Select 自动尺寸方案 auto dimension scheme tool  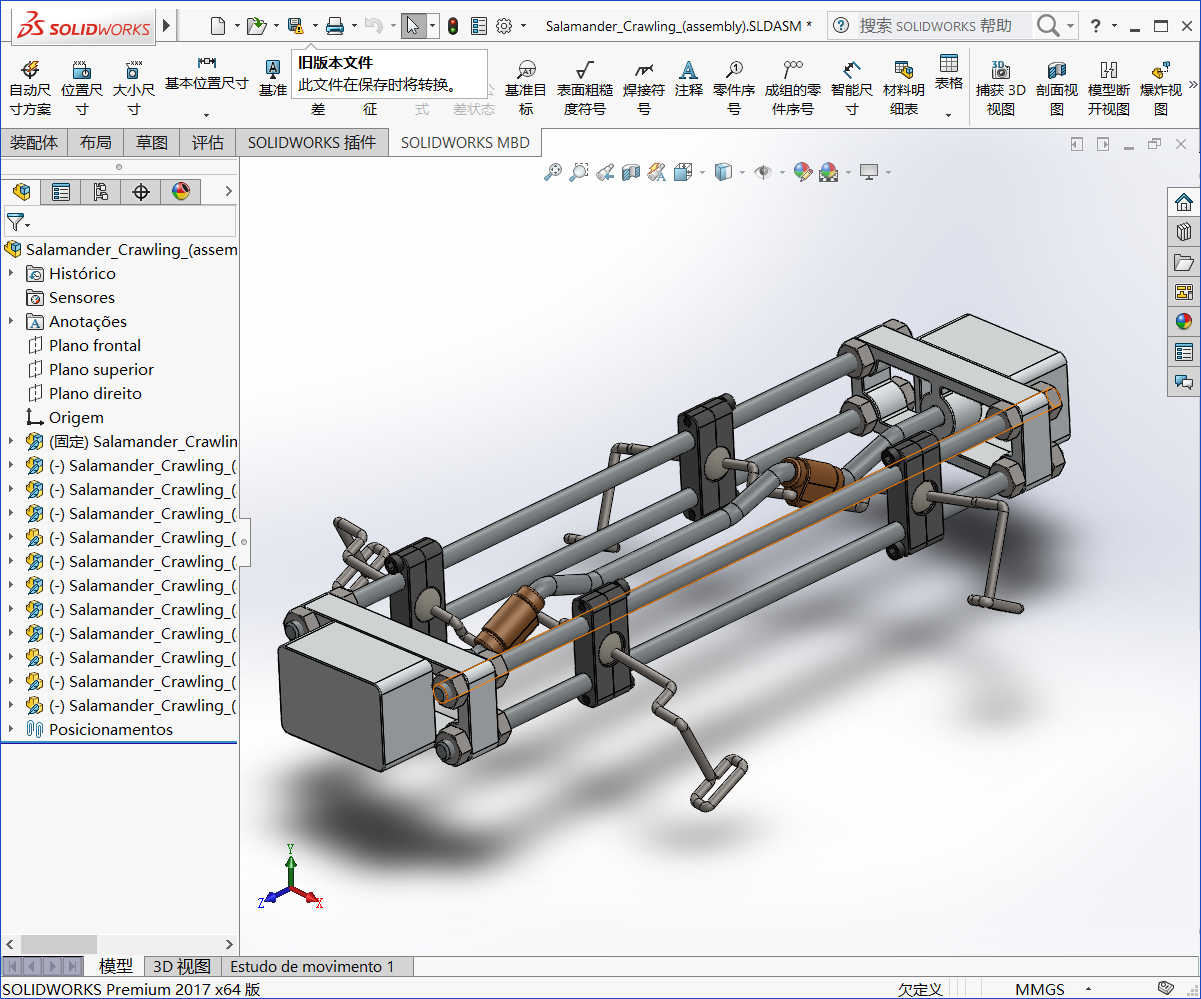(x=30, y=87)
